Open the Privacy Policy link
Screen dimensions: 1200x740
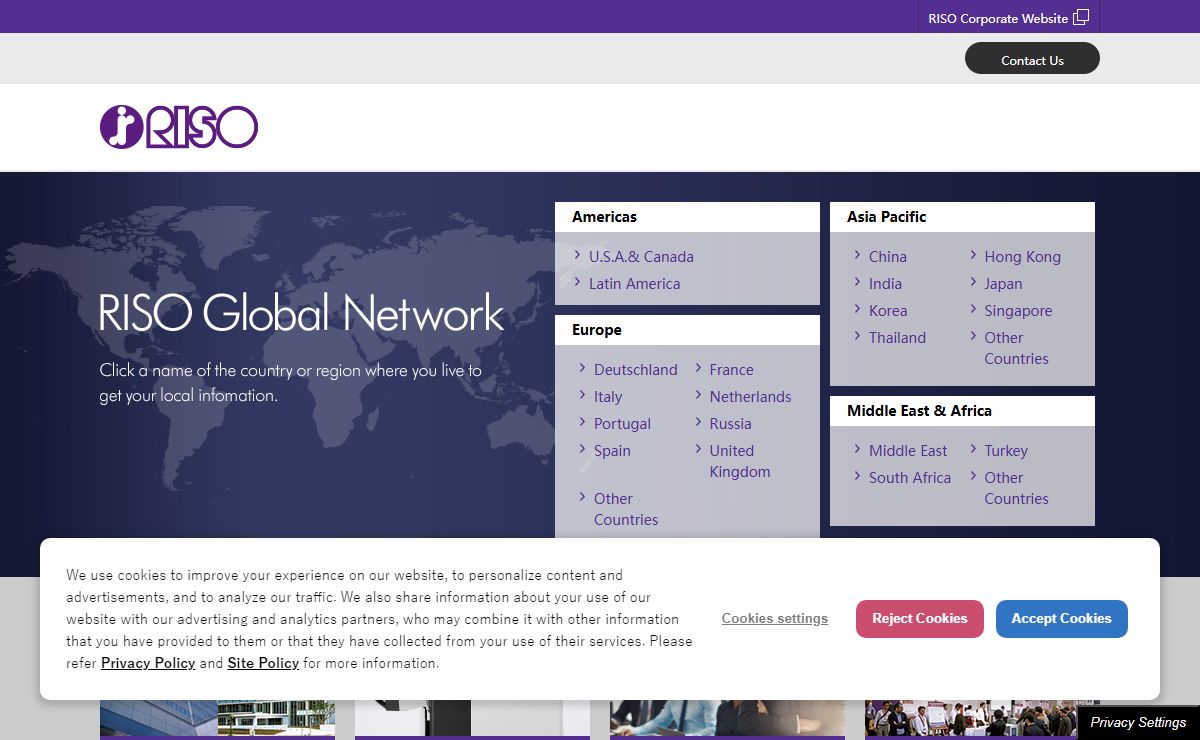click(148, 663)
